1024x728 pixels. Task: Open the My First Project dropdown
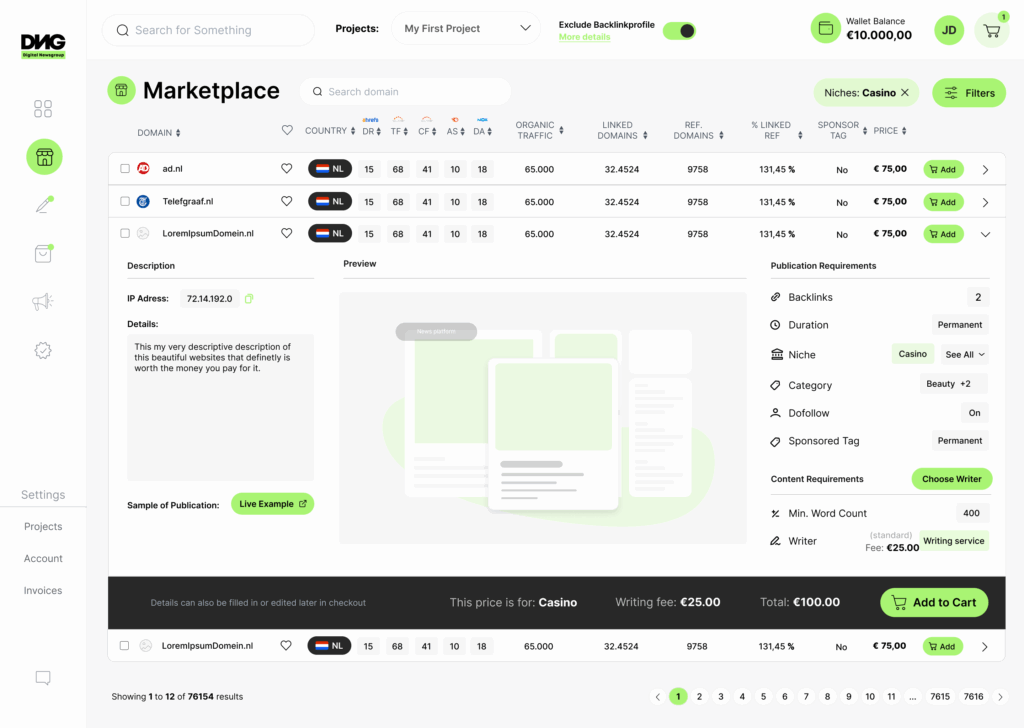pos(465,29)
